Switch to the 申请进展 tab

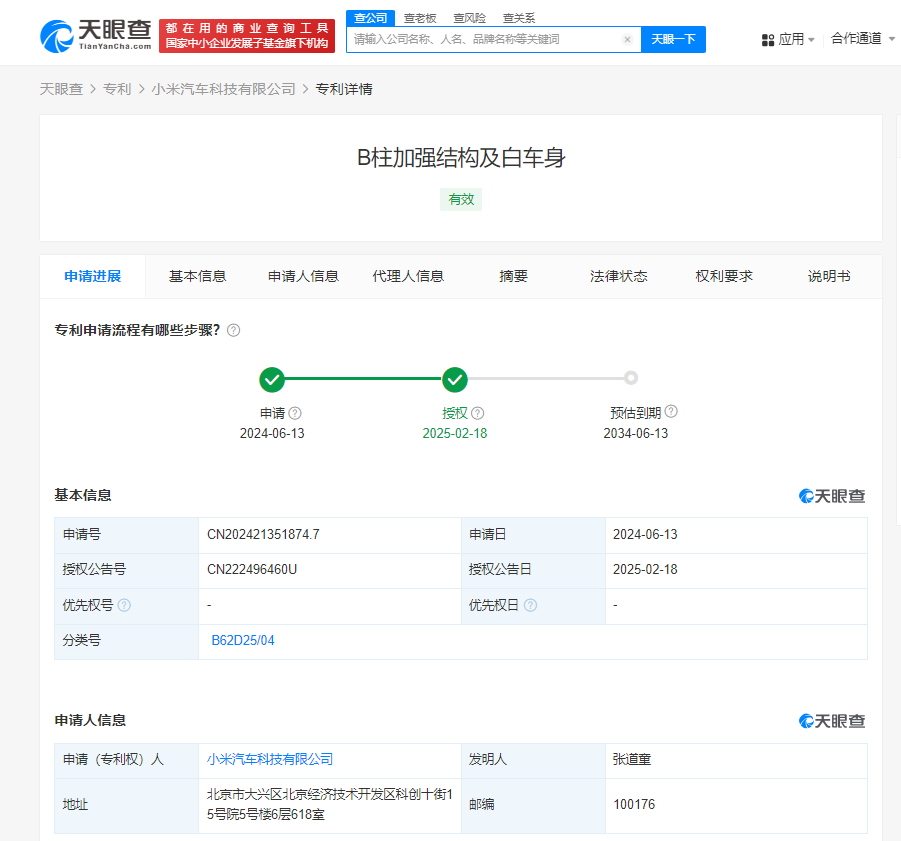coord(93,276)
